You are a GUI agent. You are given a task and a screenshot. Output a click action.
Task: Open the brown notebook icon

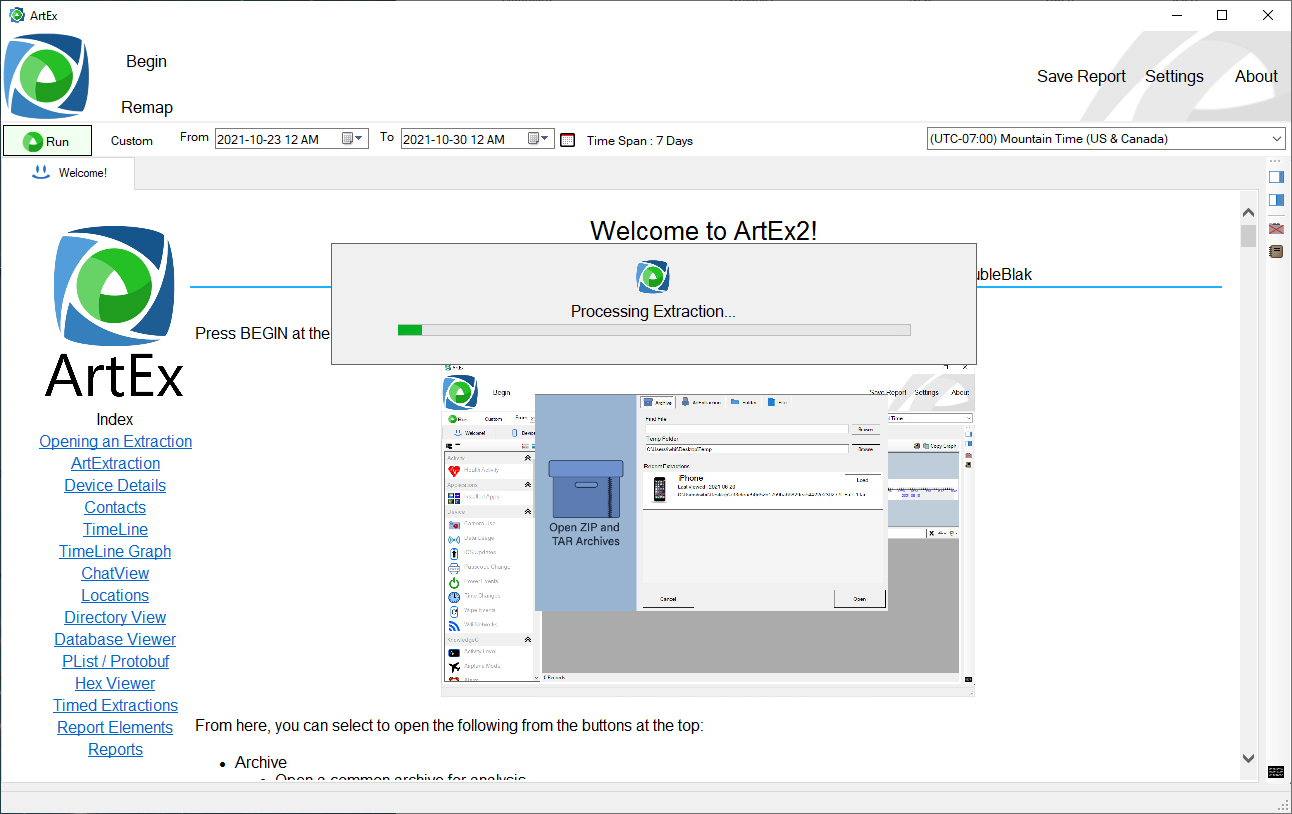click(1276, 252)
